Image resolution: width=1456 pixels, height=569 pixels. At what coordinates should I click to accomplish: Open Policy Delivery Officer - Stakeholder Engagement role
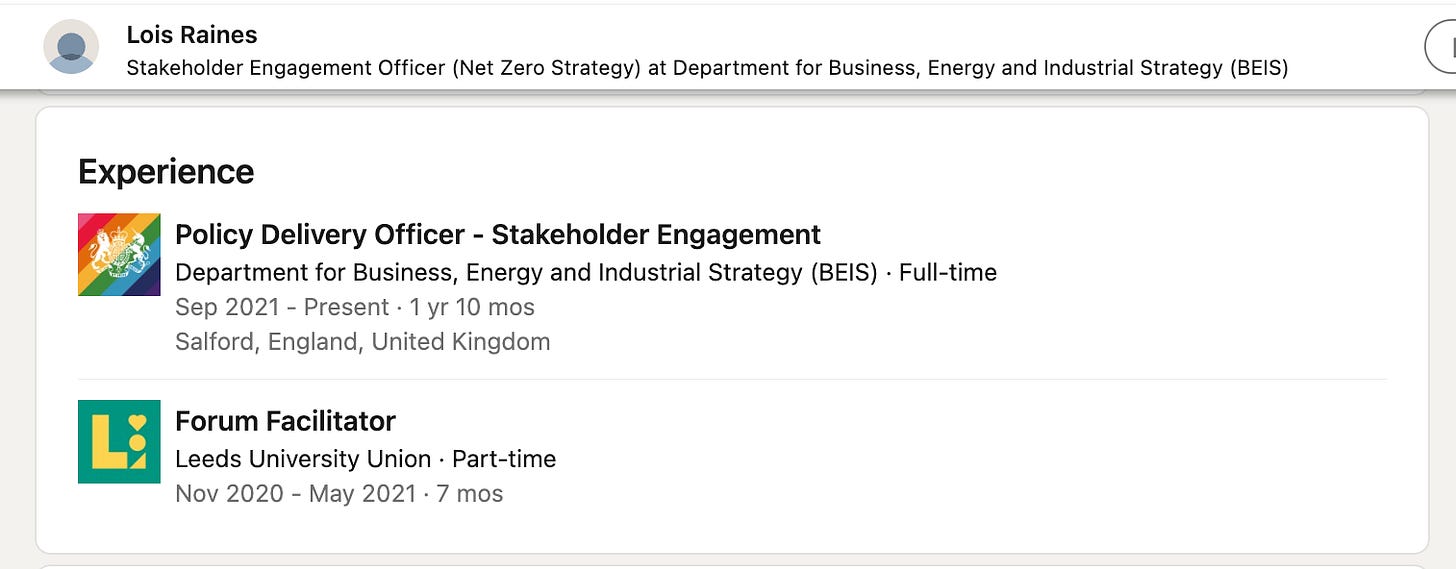pyautogui.click(x=498, y=235)
